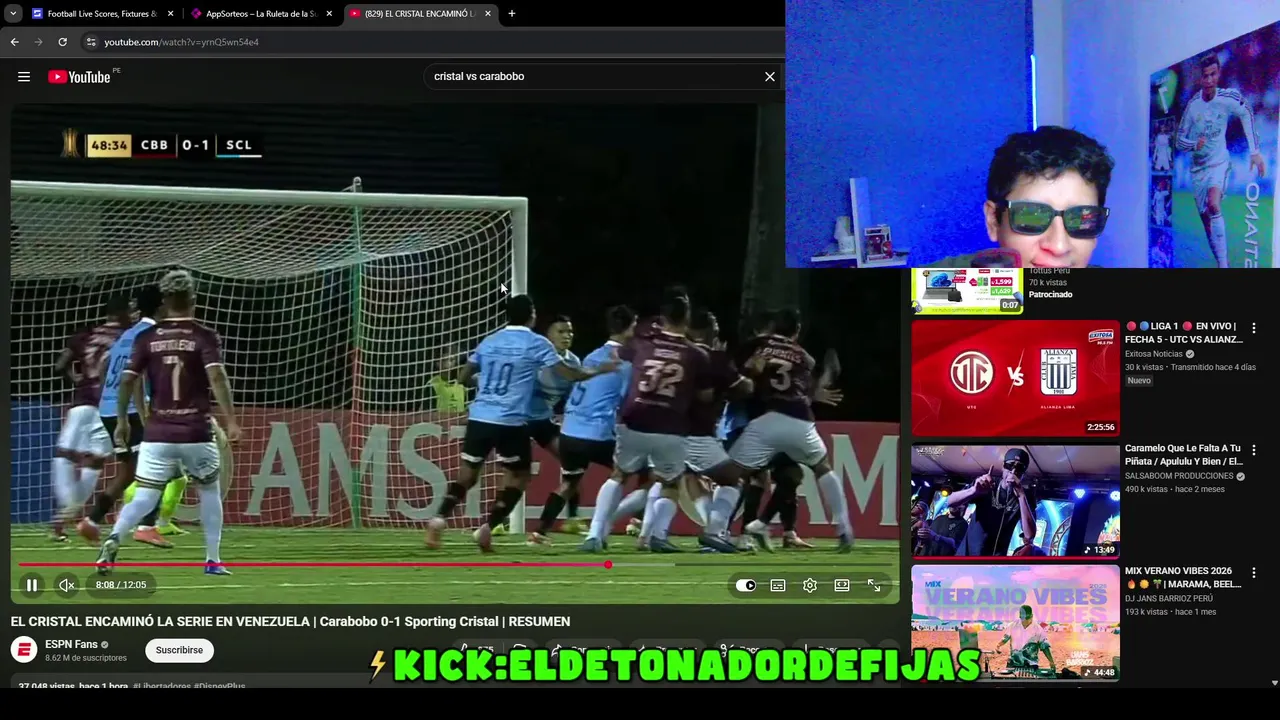The height and width of the screenshot is (720, 1280).
Task: Enter fullscreen with the player icon
Action: 874,585
